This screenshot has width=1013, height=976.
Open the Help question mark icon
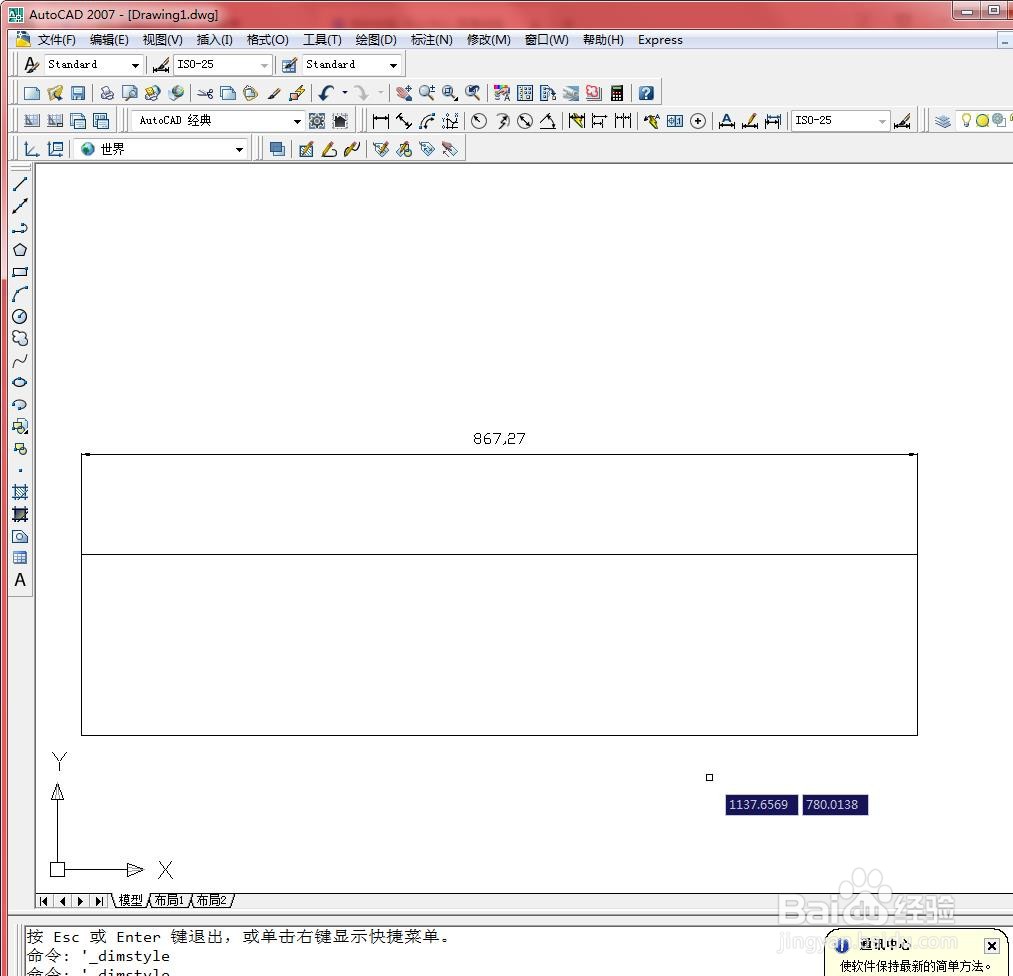[x=646, y=93]
